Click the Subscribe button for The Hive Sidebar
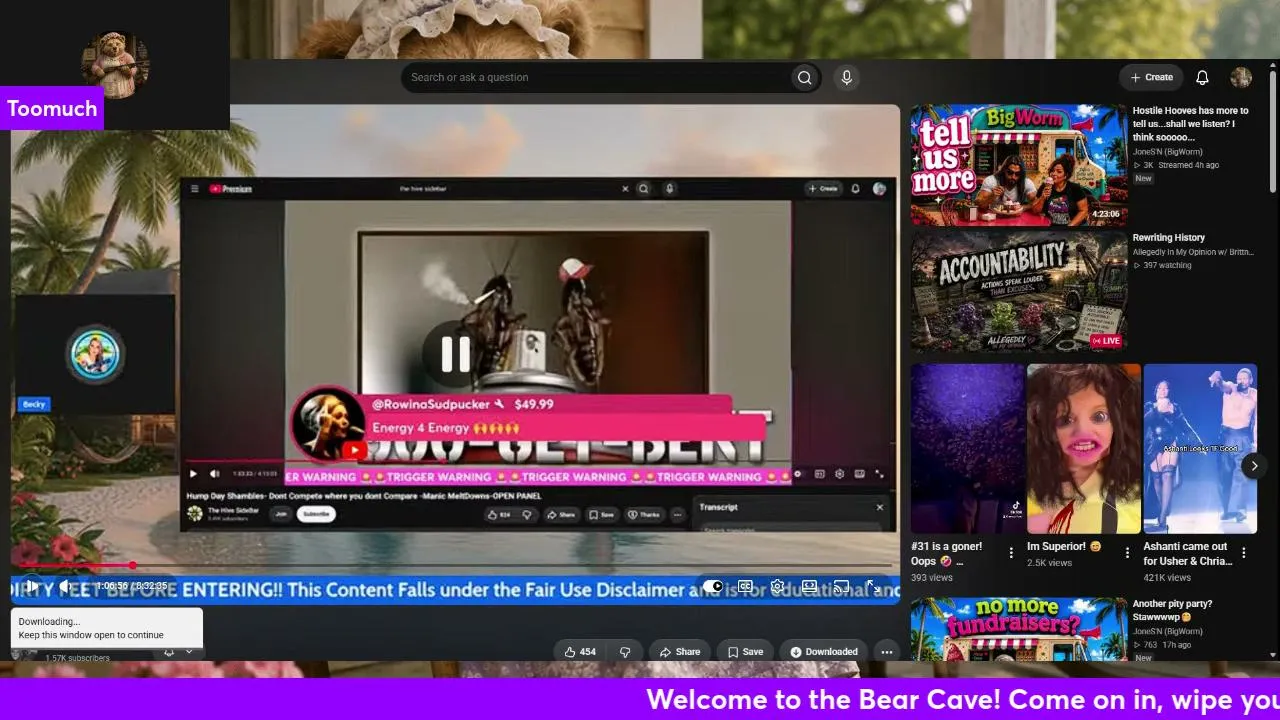 (316, 514)
